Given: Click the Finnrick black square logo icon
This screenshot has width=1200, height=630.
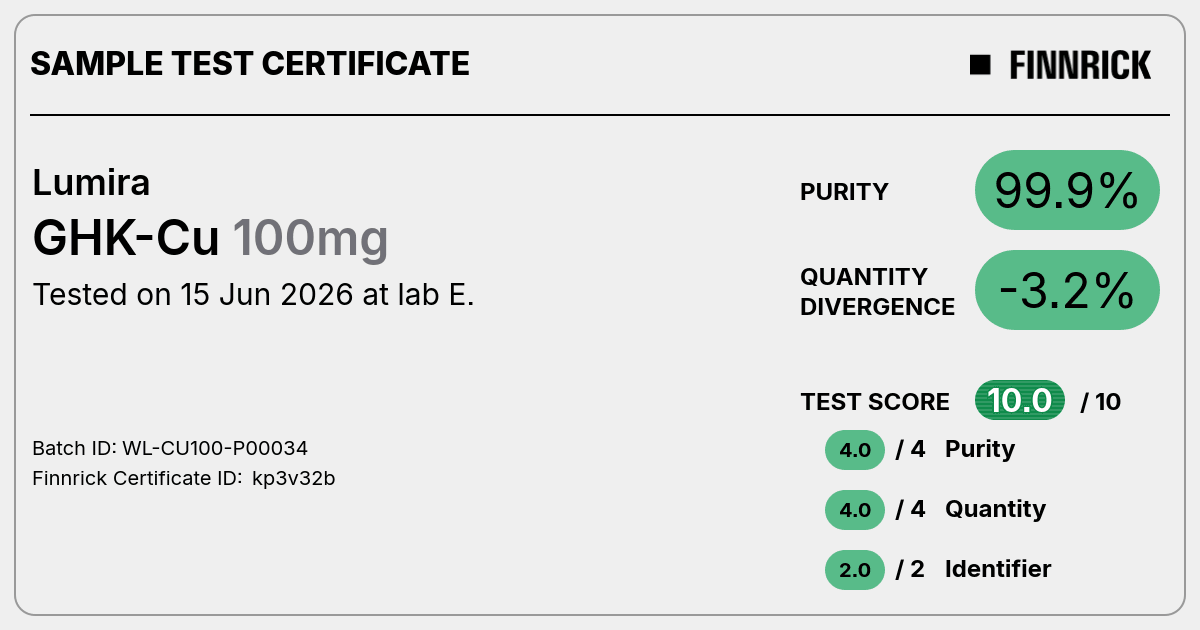Looking at the screenshot, I should (980, 65).
